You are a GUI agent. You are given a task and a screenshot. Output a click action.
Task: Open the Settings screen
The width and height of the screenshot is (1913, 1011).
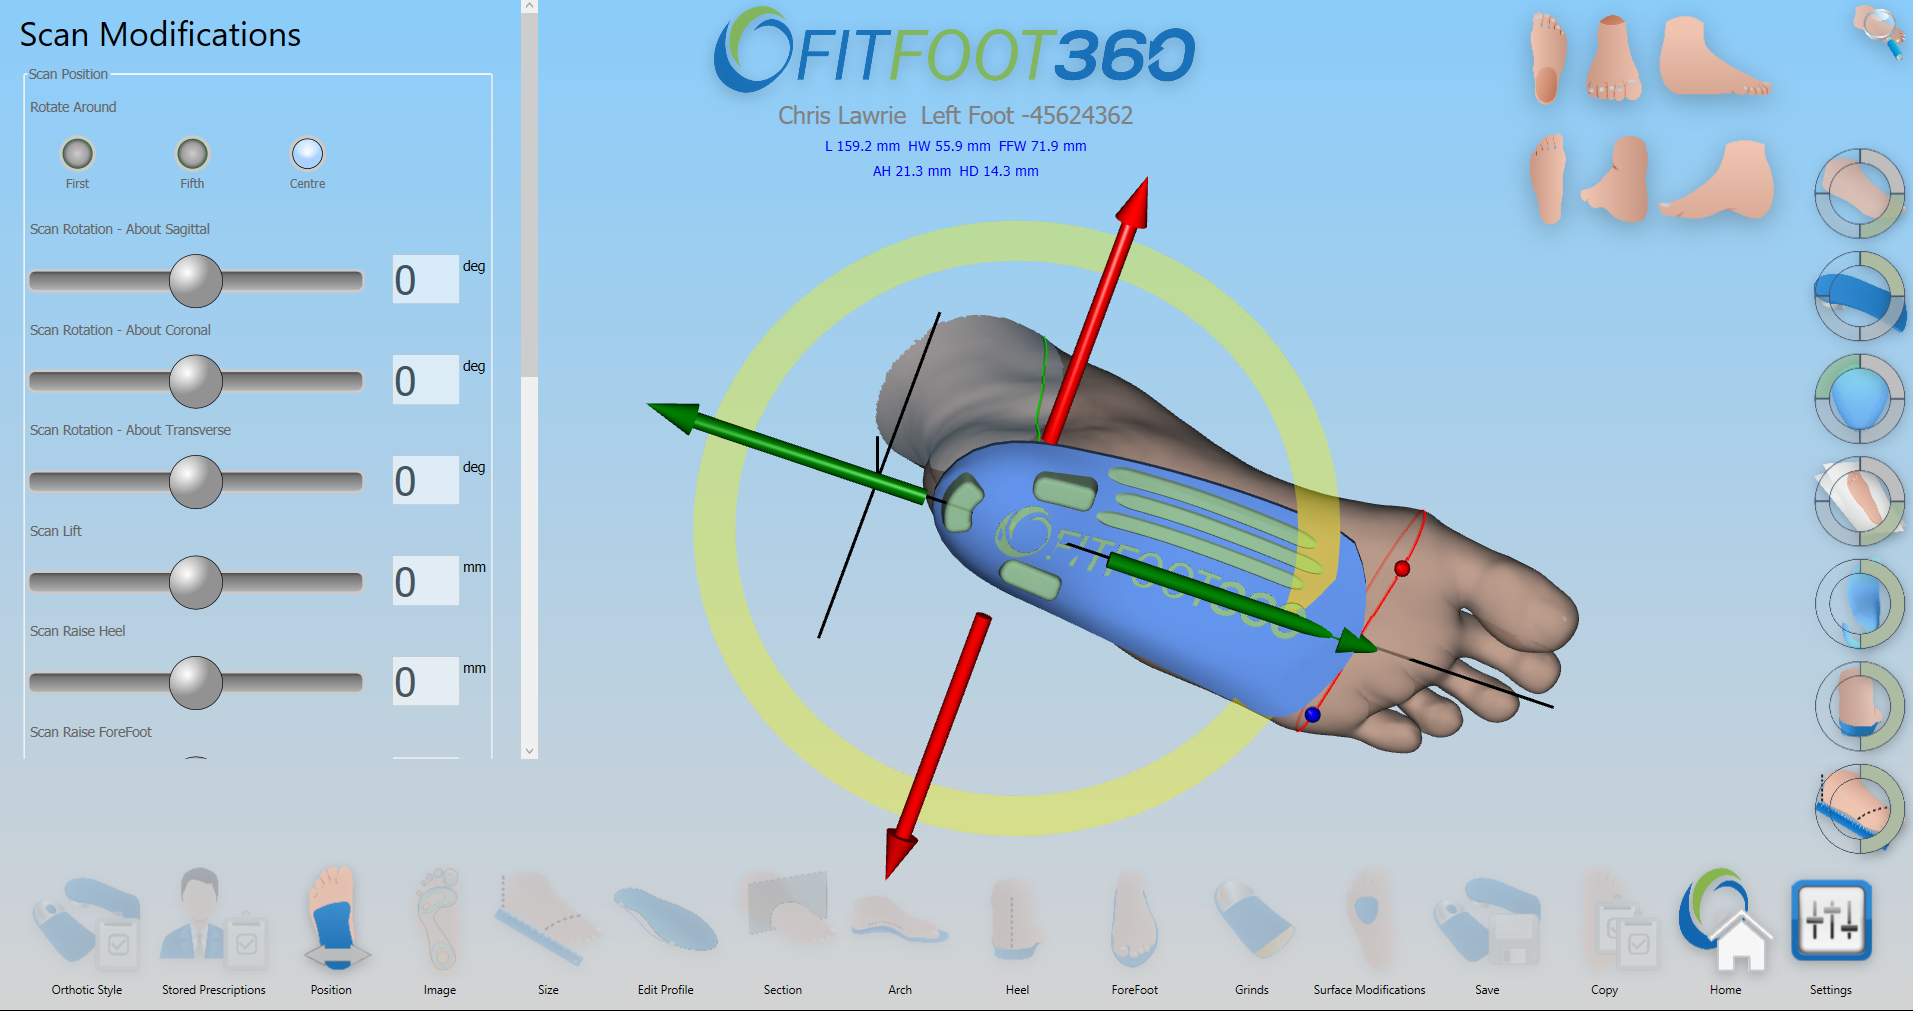[x=1830, y=920]
